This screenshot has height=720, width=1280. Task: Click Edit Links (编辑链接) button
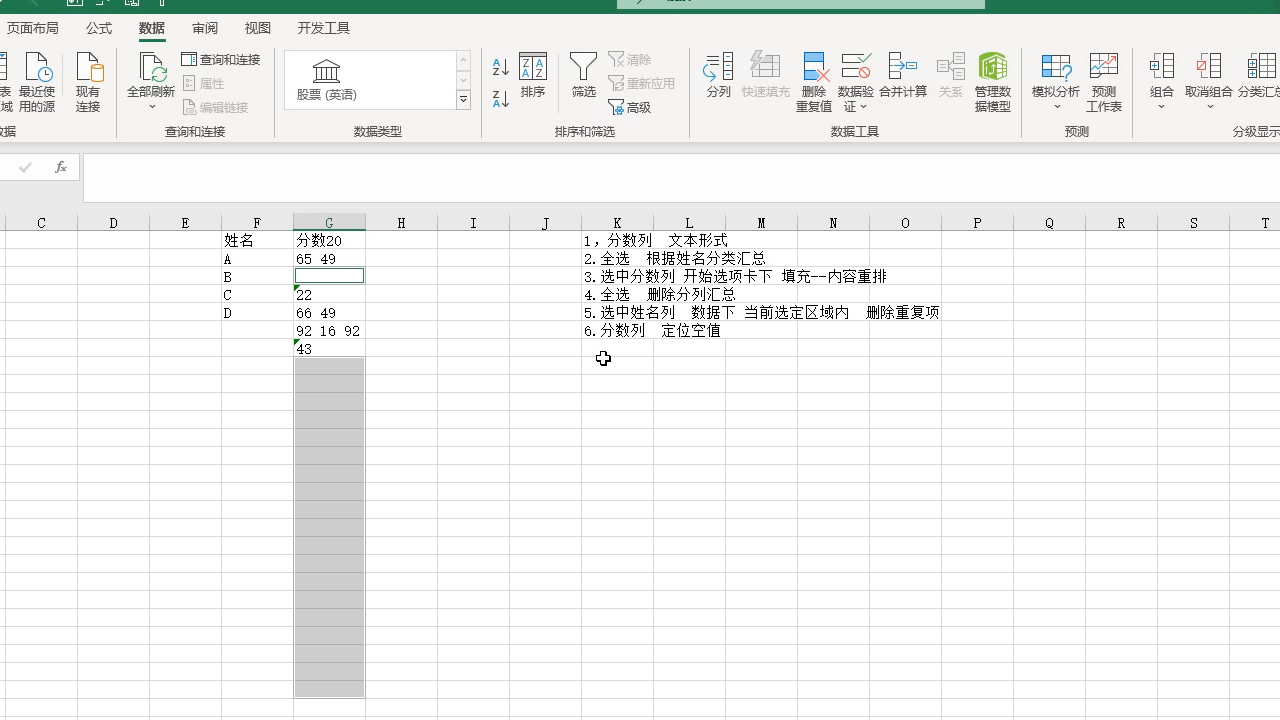coord(215,108)
